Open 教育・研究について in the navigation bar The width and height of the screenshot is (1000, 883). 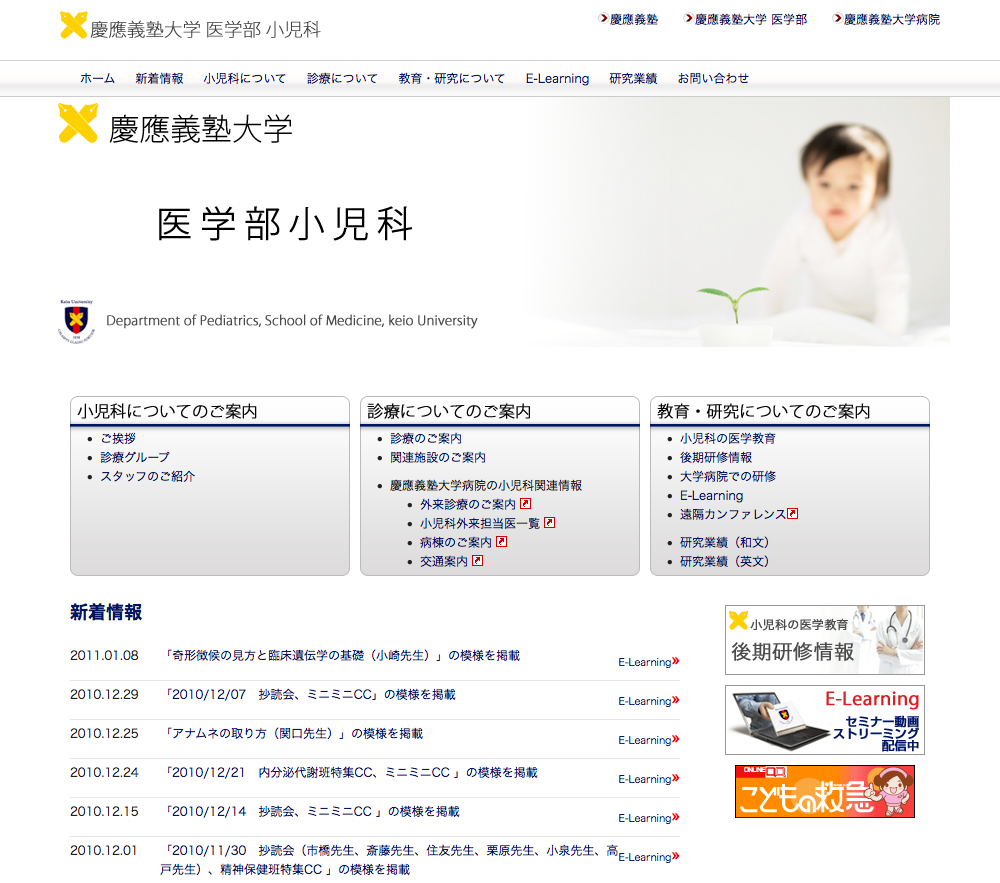click(x=452, y=78)
